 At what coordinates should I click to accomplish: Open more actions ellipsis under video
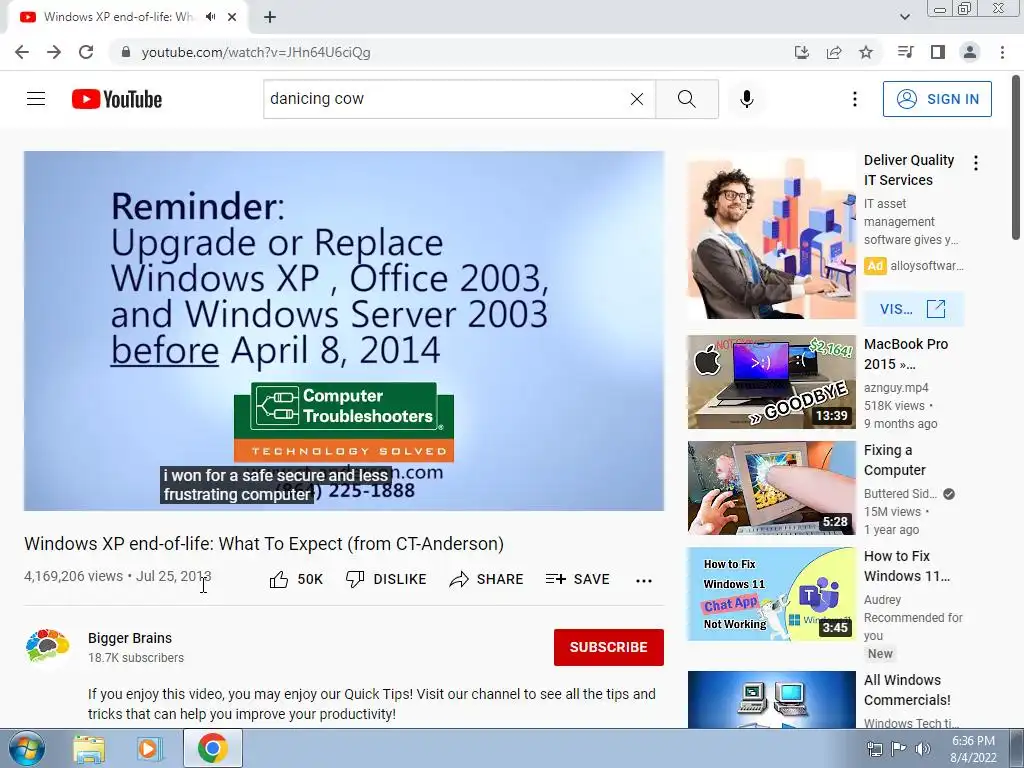(x=644, y=581)
